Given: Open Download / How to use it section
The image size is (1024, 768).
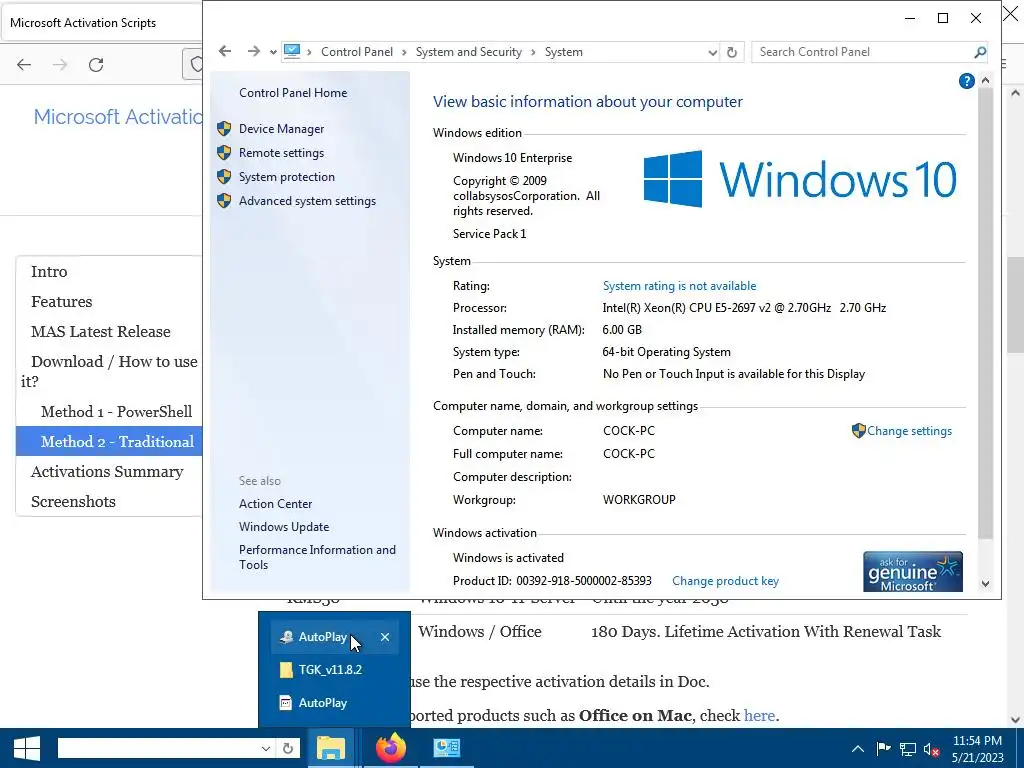Looking at the screenshot, I should click(x=110, y=371).
